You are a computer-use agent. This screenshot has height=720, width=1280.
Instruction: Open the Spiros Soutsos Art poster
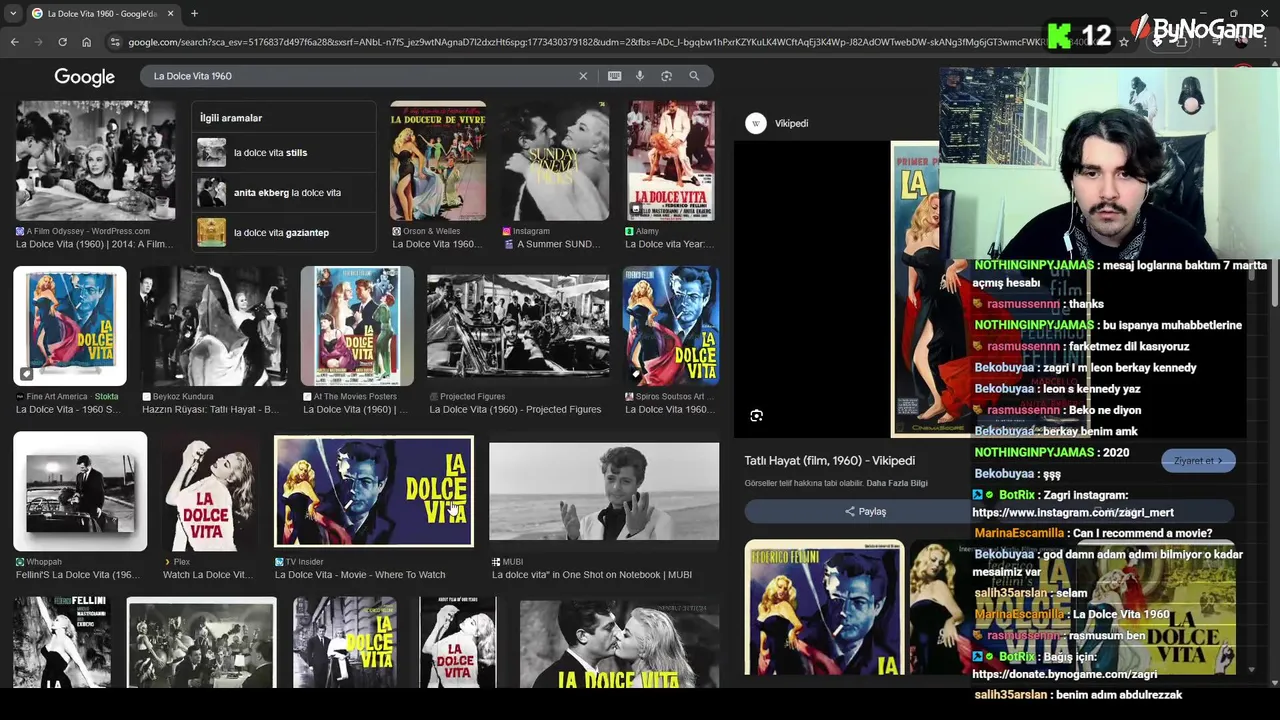pos(670,325)
